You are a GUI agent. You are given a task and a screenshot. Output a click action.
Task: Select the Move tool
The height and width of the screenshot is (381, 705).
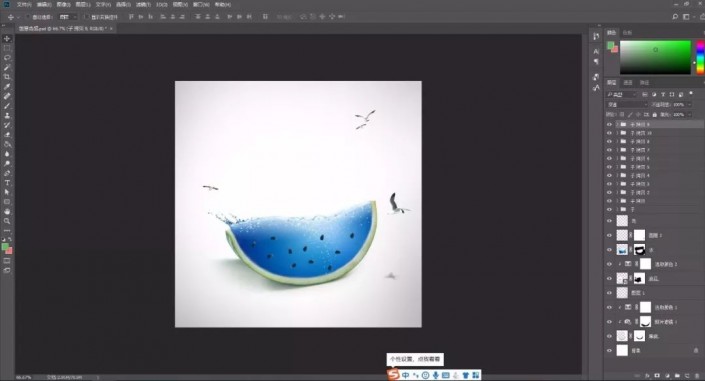[7, 39]
